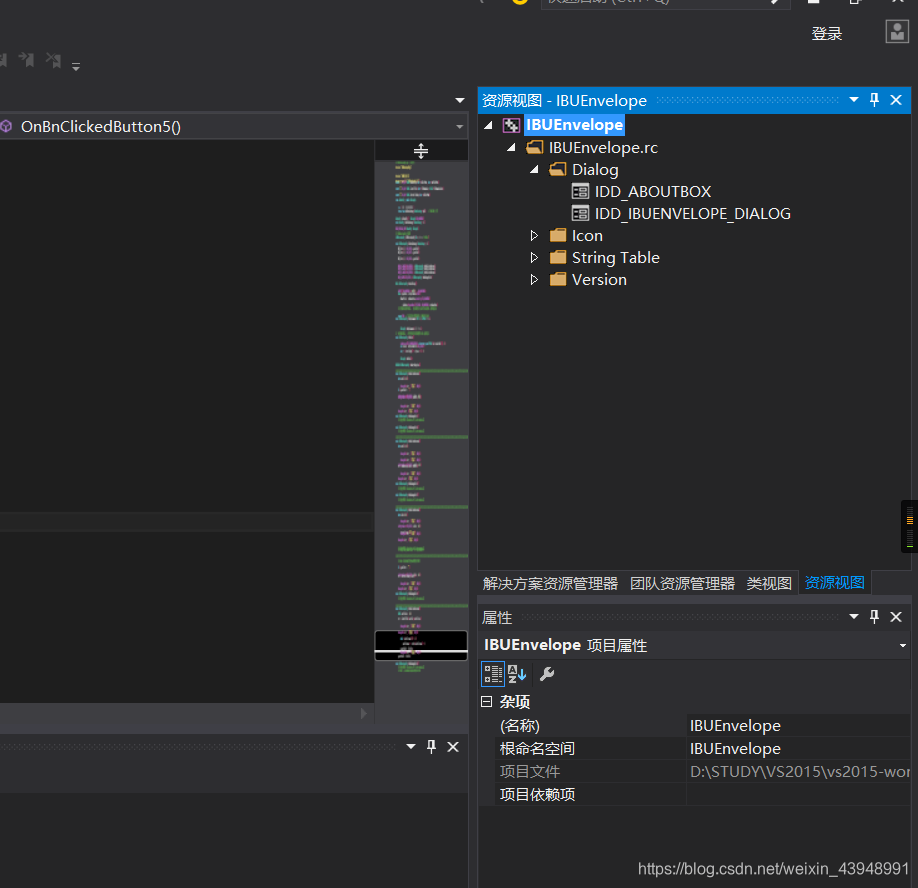Open Resource View window options dropdown

point(854,100)
